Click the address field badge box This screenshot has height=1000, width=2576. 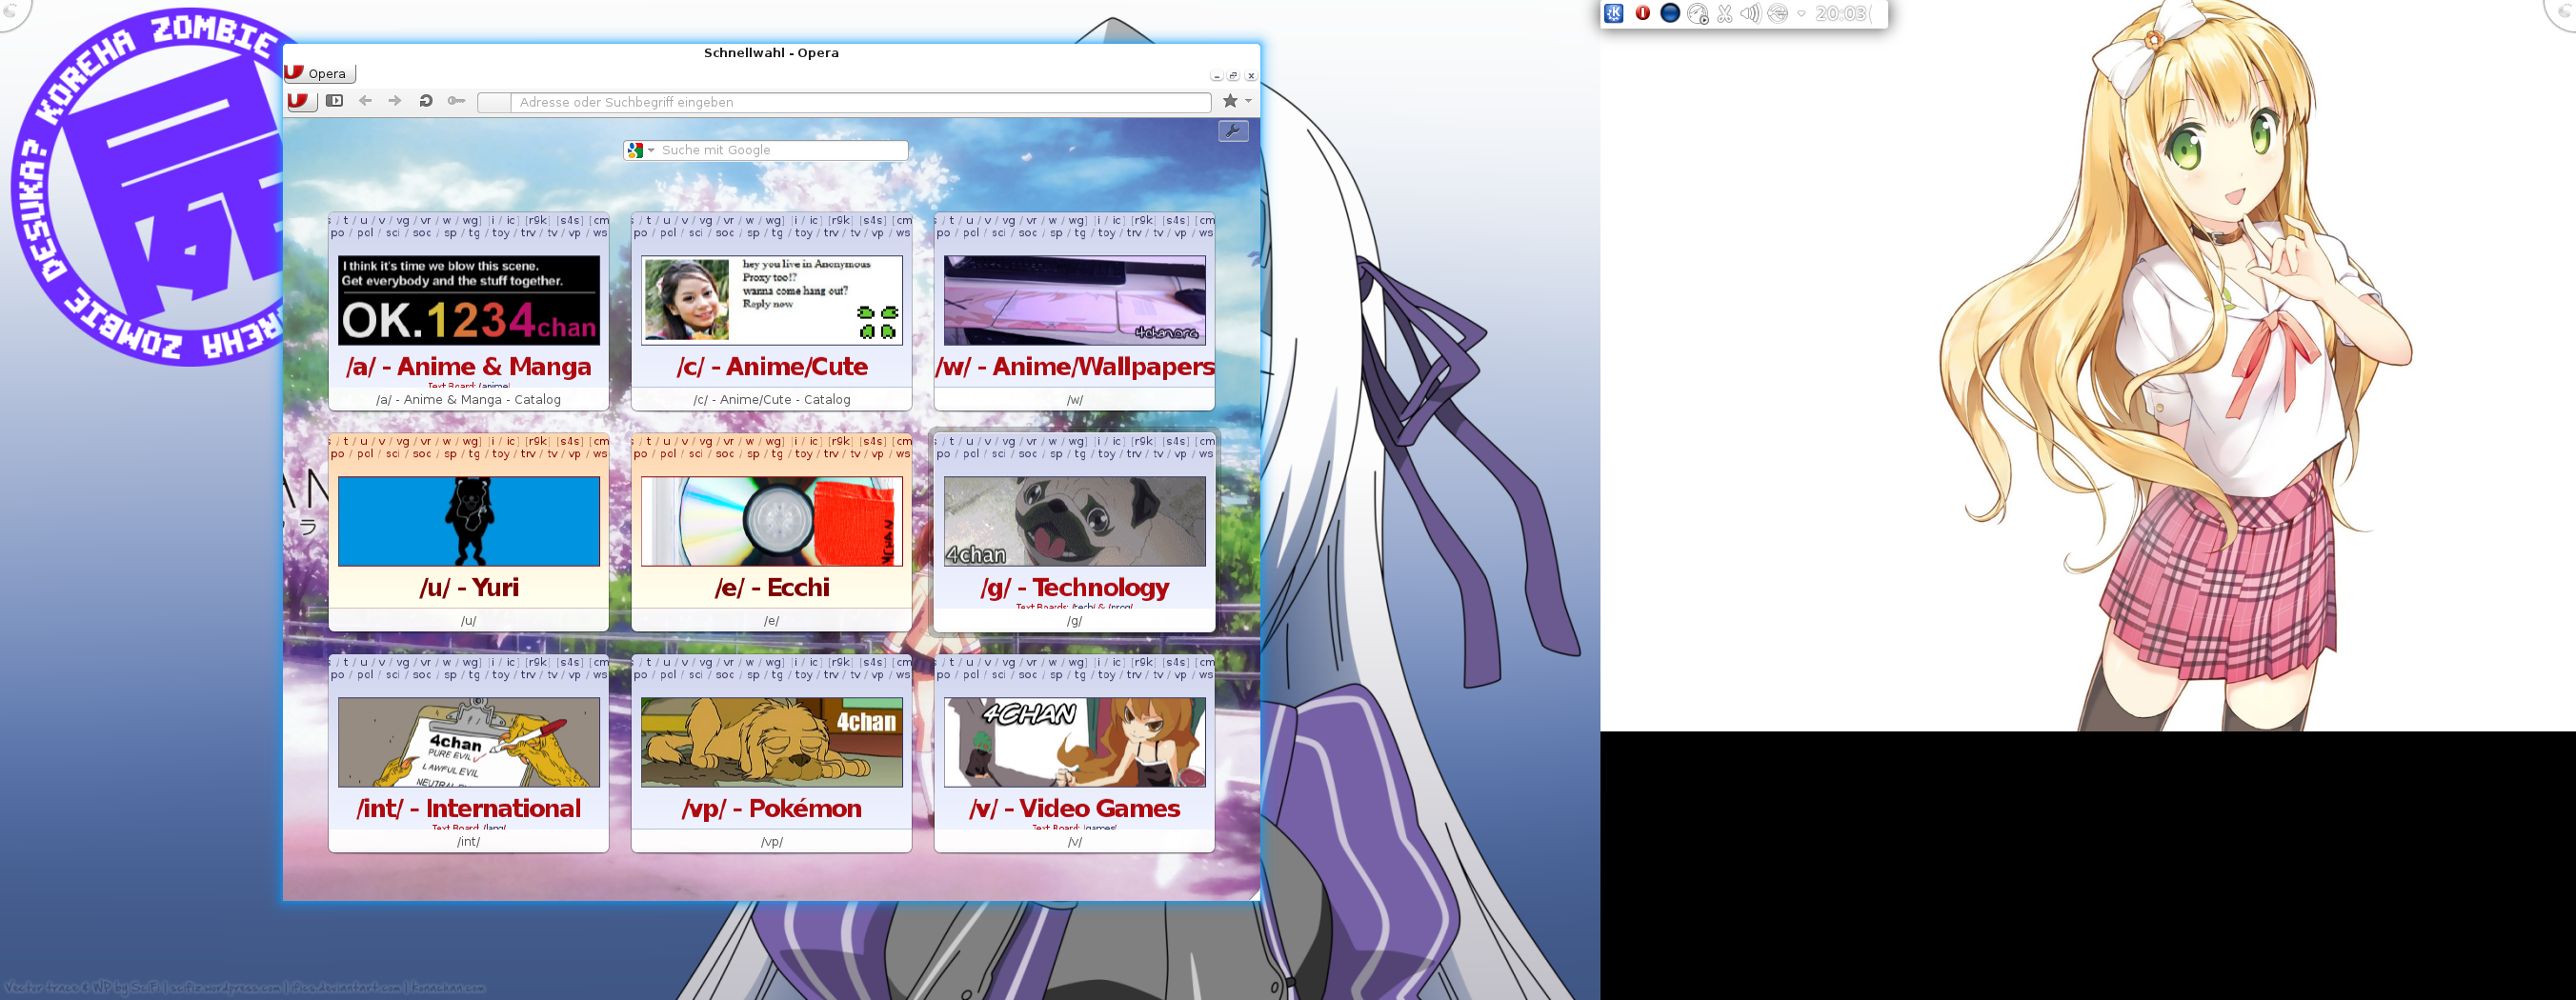pos(494,102)
